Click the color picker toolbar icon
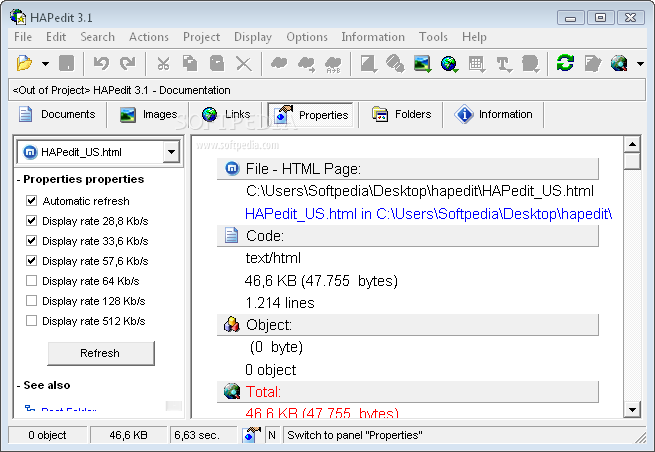The height and width of the screenshot is (452, 655). [368, 63]
